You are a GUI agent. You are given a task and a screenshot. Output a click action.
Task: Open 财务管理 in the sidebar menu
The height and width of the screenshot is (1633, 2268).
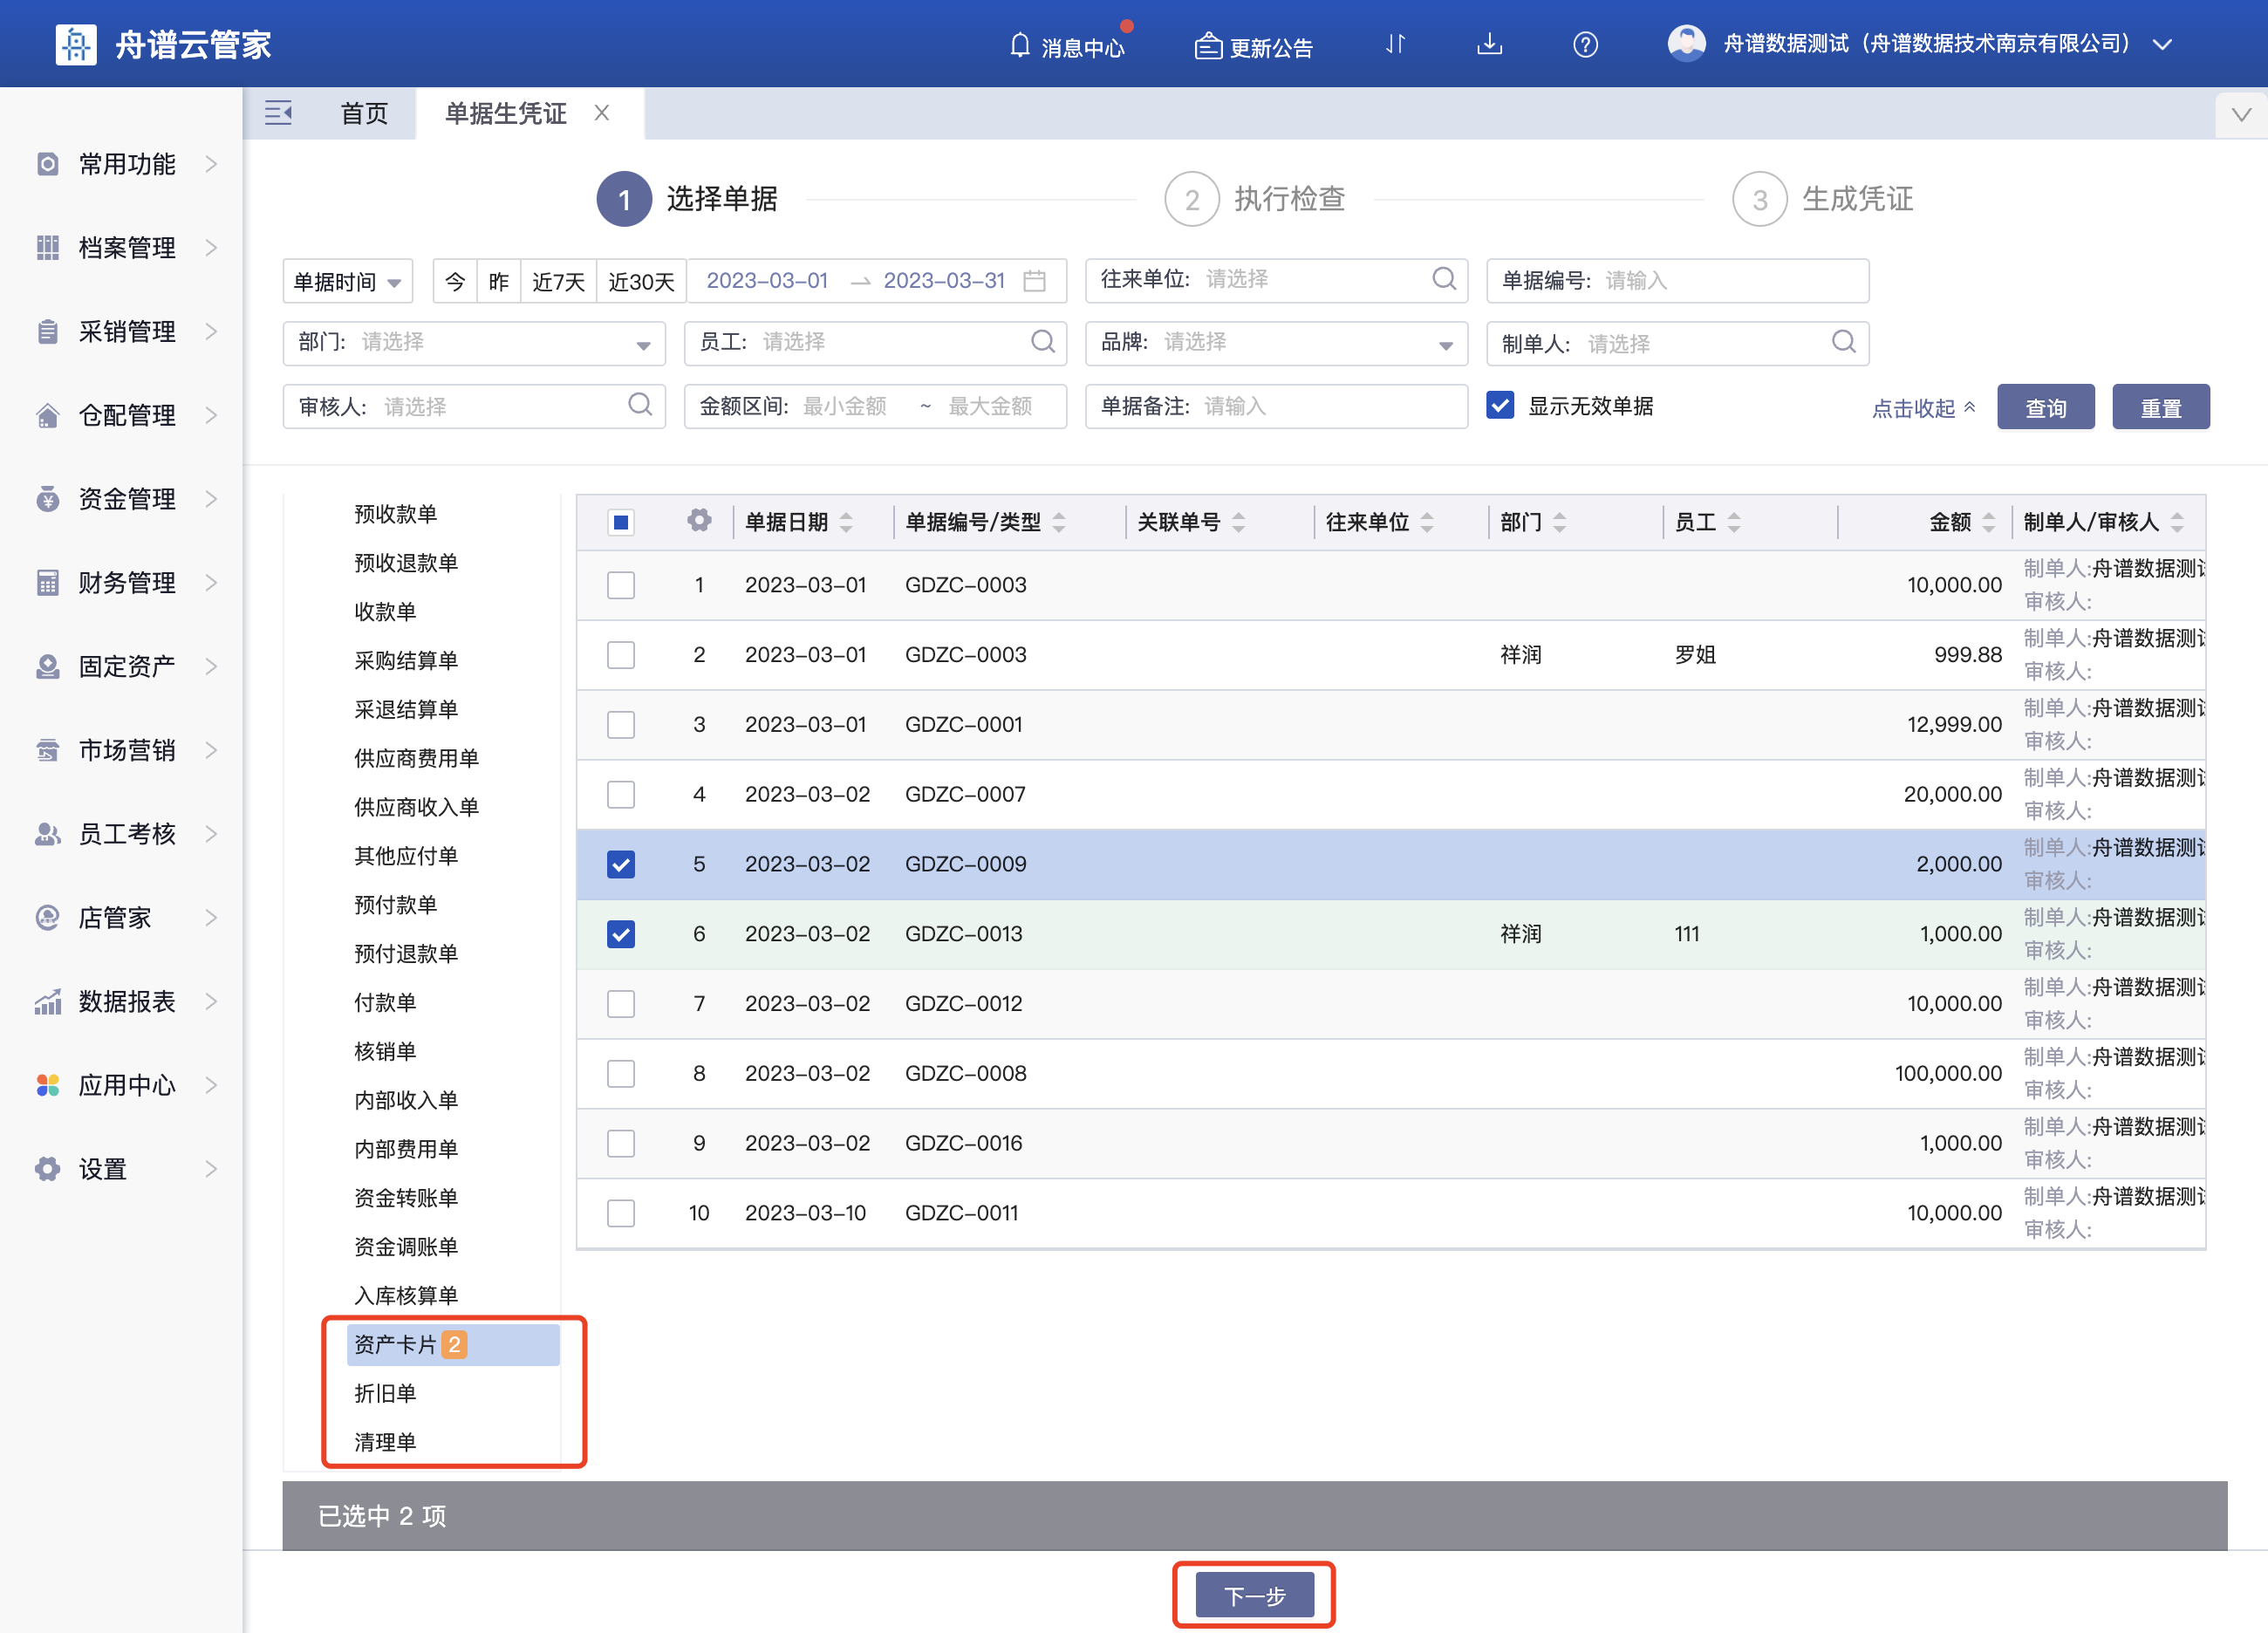[127, 583]
